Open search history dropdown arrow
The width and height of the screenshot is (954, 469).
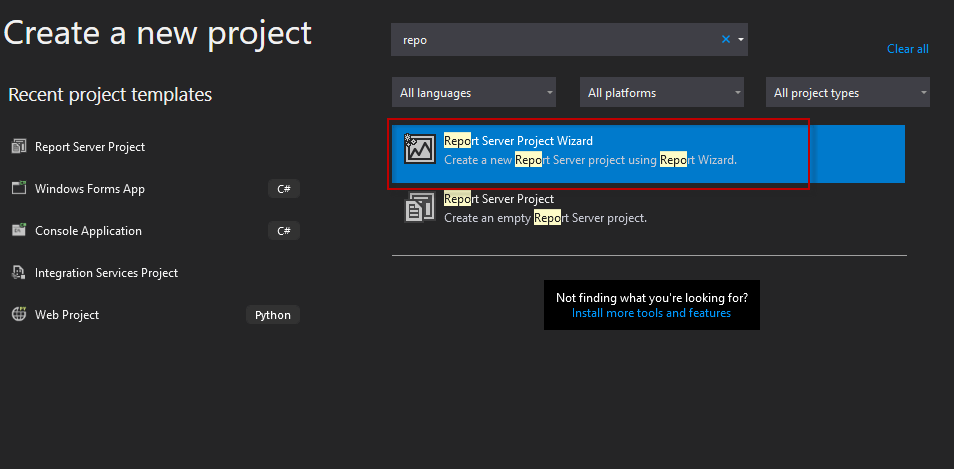coord(741,40)
